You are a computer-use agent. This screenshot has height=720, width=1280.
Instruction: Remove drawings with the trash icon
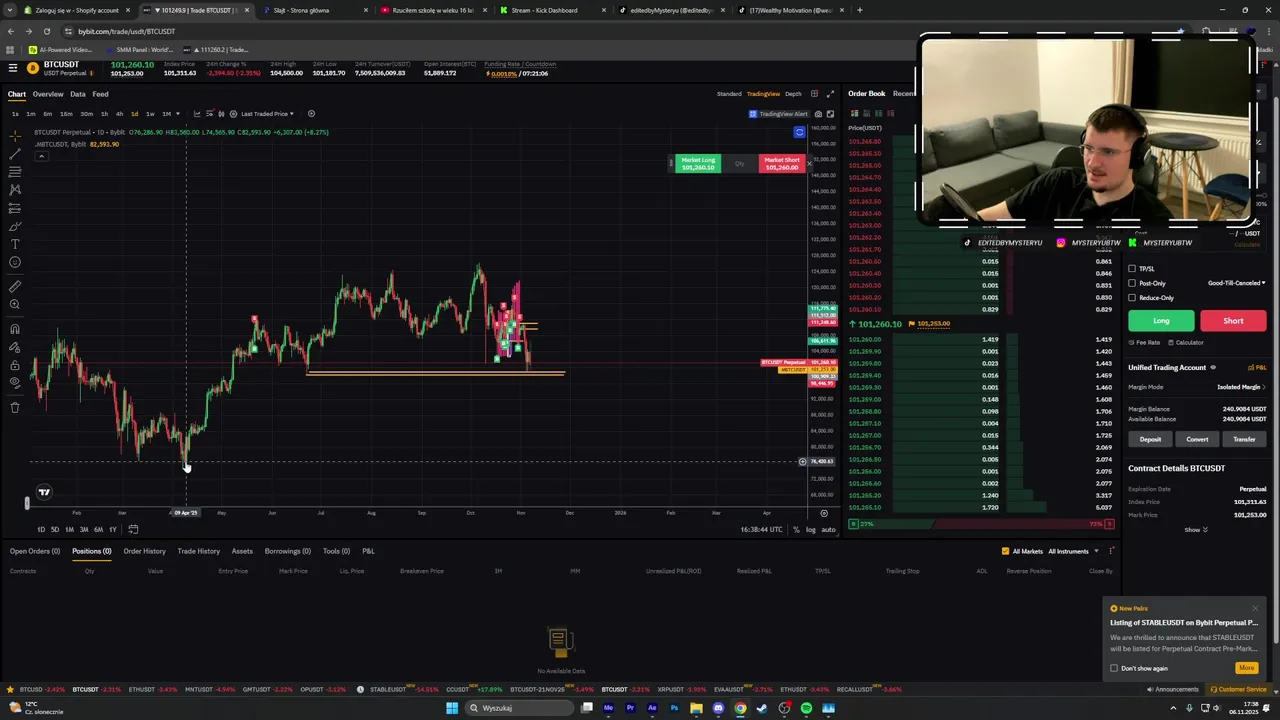click(x=15, y=407)
